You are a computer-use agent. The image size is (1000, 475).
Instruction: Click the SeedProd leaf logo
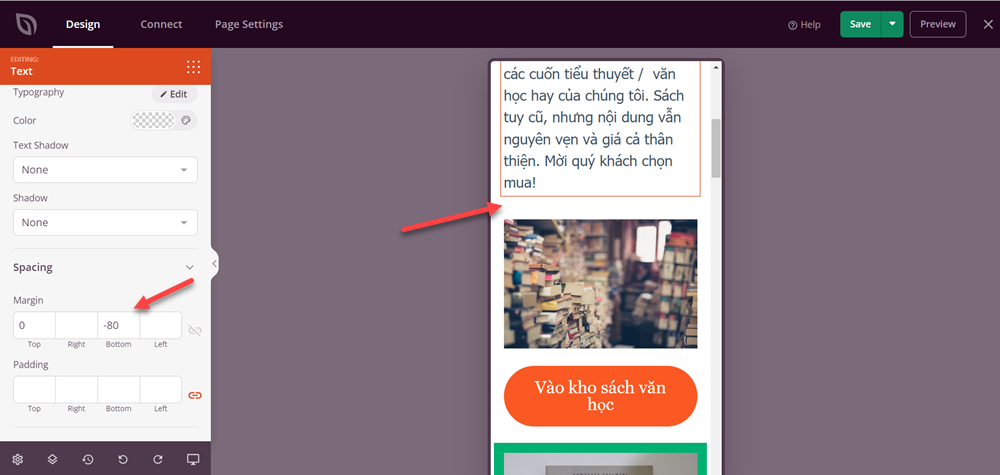pos(24,24)
